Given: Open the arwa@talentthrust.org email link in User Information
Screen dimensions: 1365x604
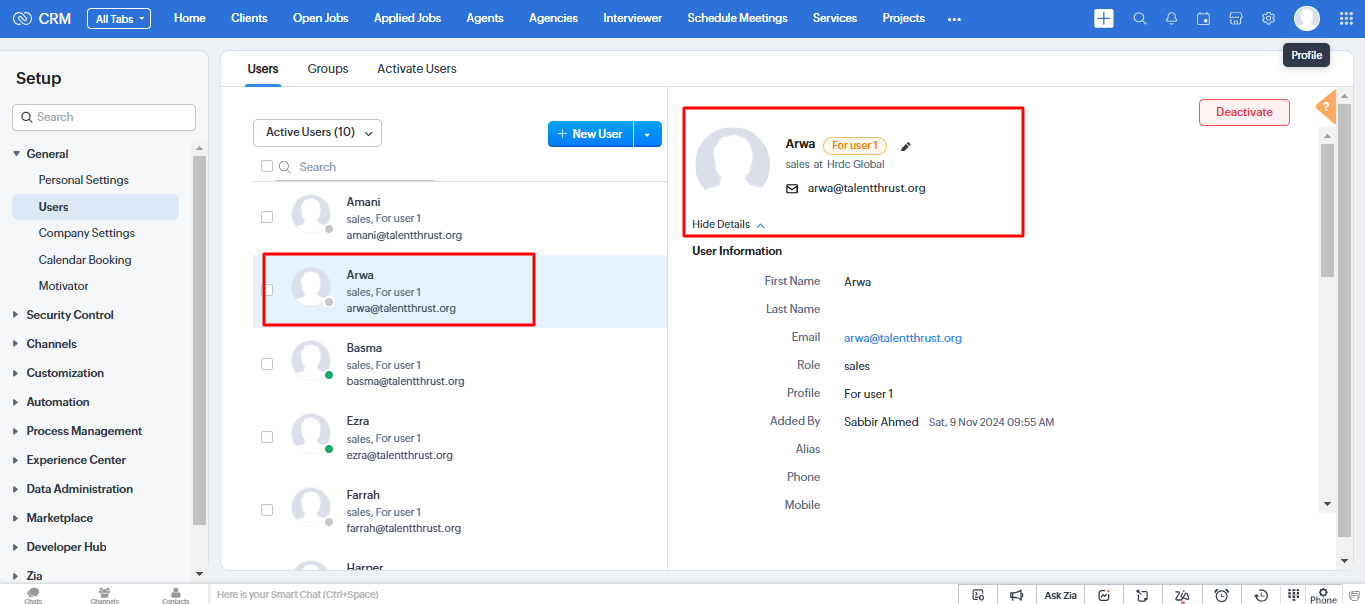Looking at the screenshot, I should coord(903,338).
